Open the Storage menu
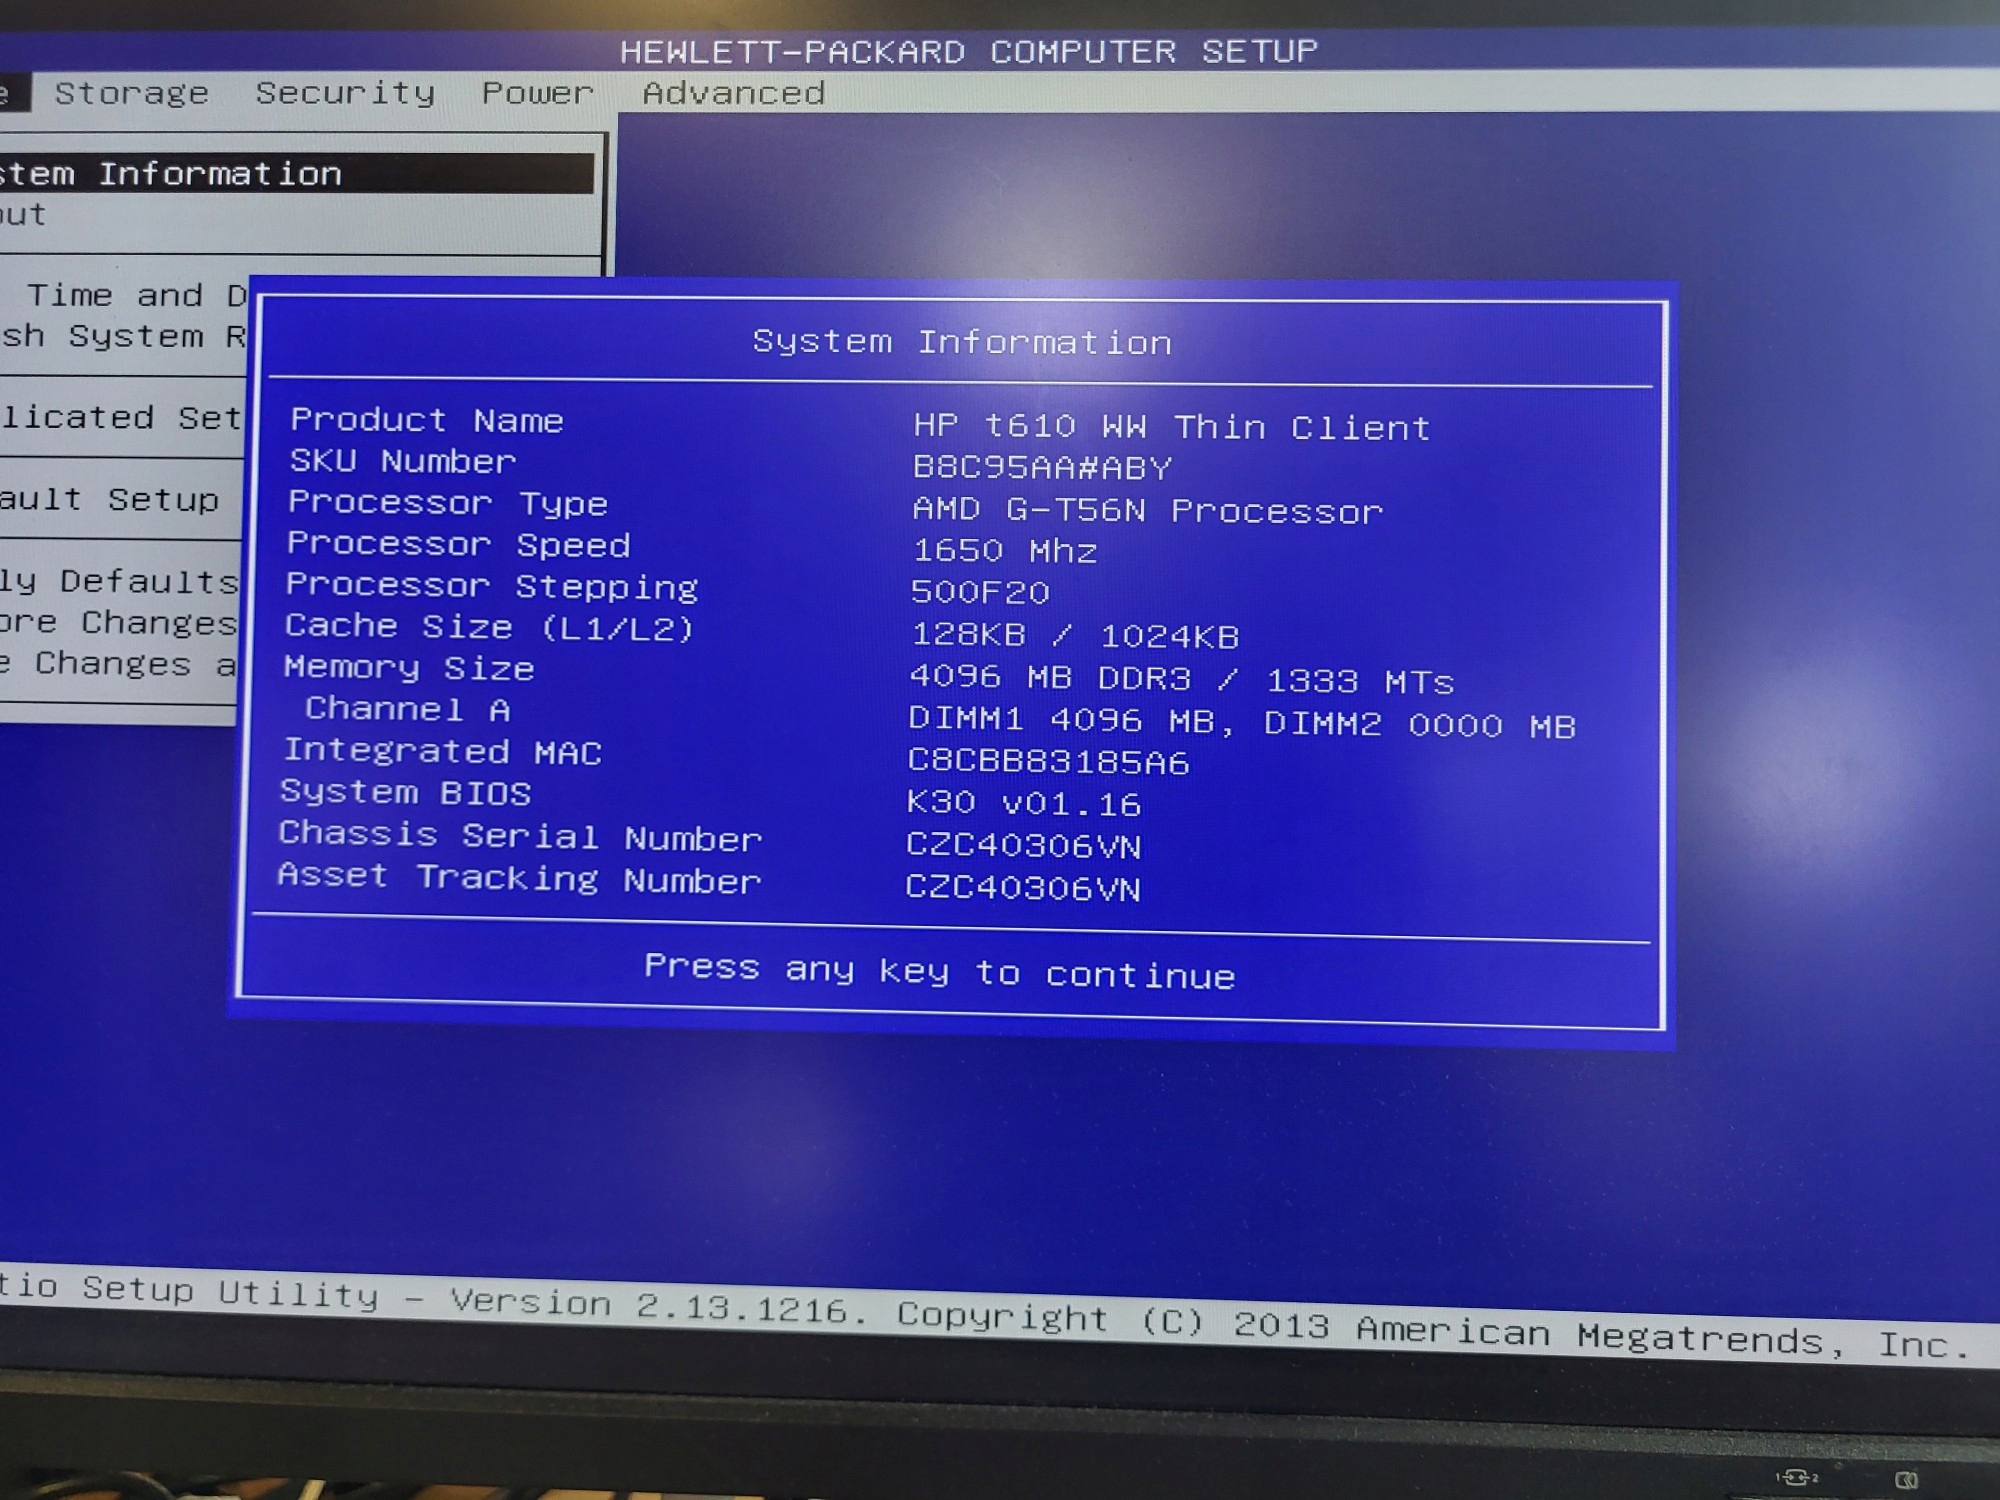The width and height of the screenshot is (2000, 1500). coord(131,93)
